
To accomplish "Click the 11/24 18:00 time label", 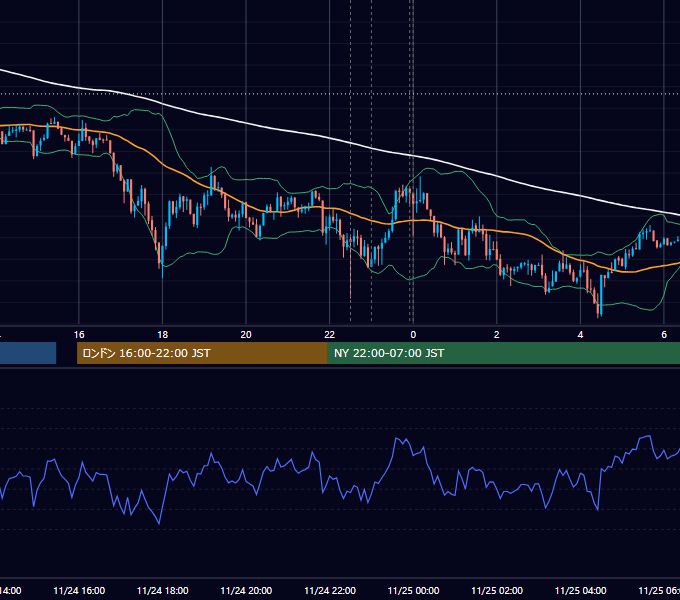I will click(163, 590).
